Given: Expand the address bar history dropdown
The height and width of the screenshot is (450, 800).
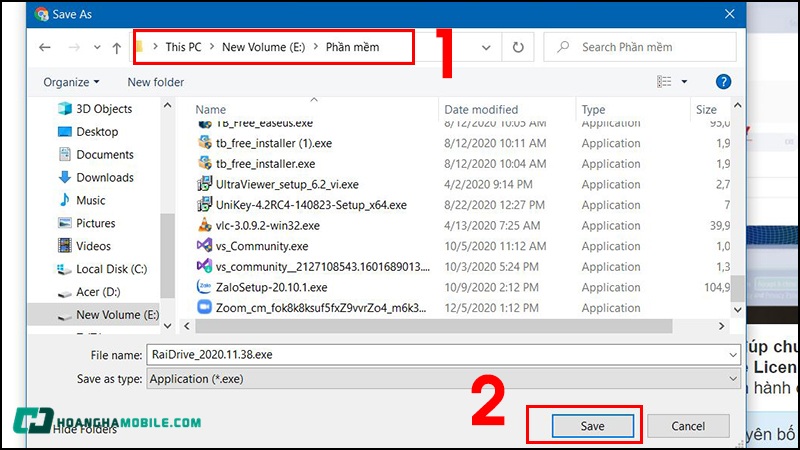Looking at the screenshot, I should 486,47.
